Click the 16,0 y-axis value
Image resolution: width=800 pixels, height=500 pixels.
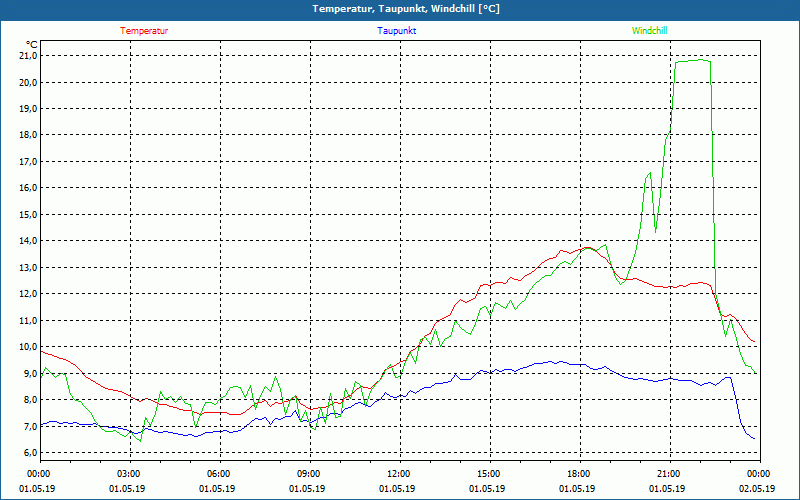pos(28,188)
